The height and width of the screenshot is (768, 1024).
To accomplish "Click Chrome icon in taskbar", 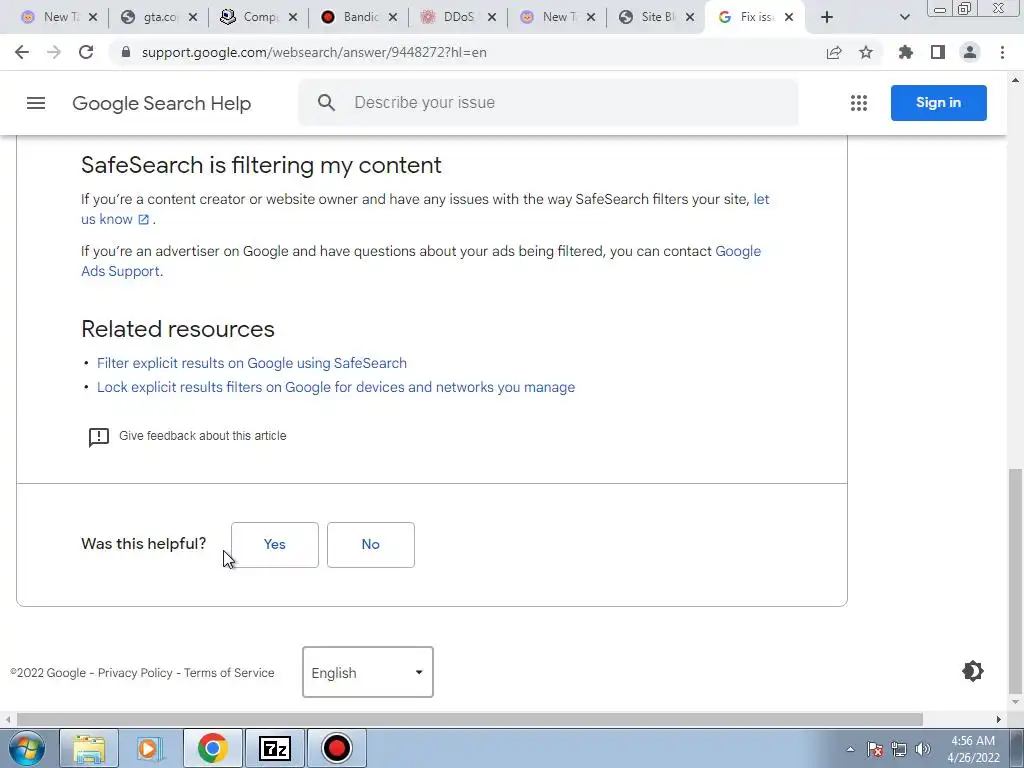I will tap(213, 748).
